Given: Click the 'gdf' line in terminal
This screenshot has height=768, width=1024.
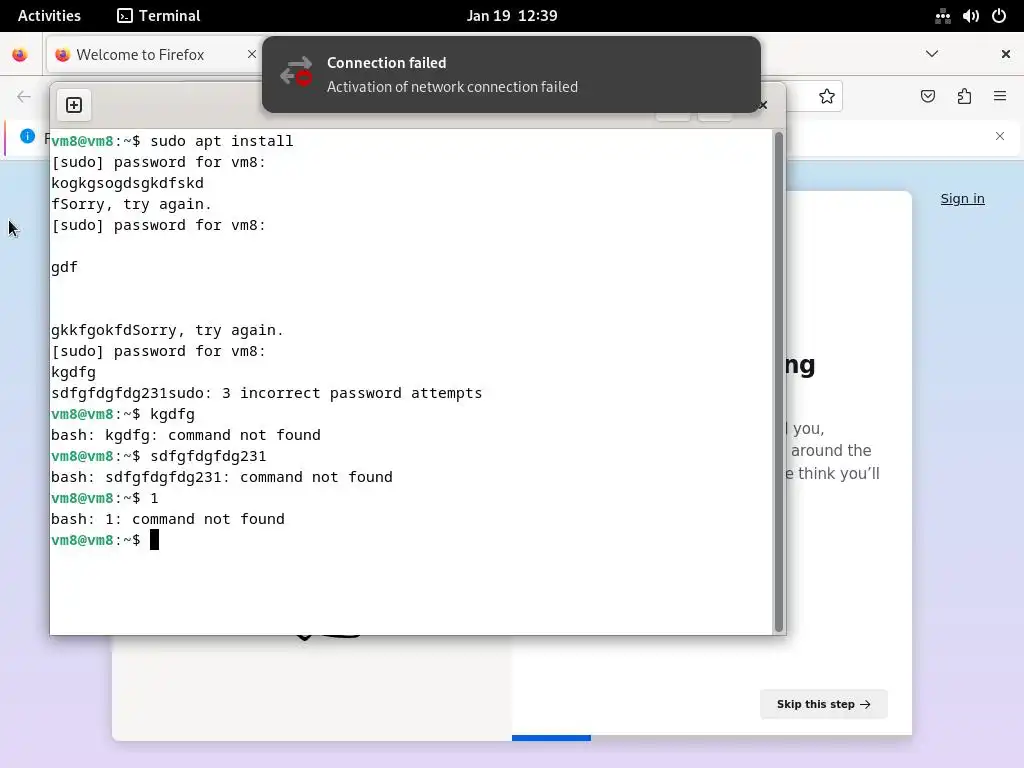Looking at the screenshot, I should point(64,267).
